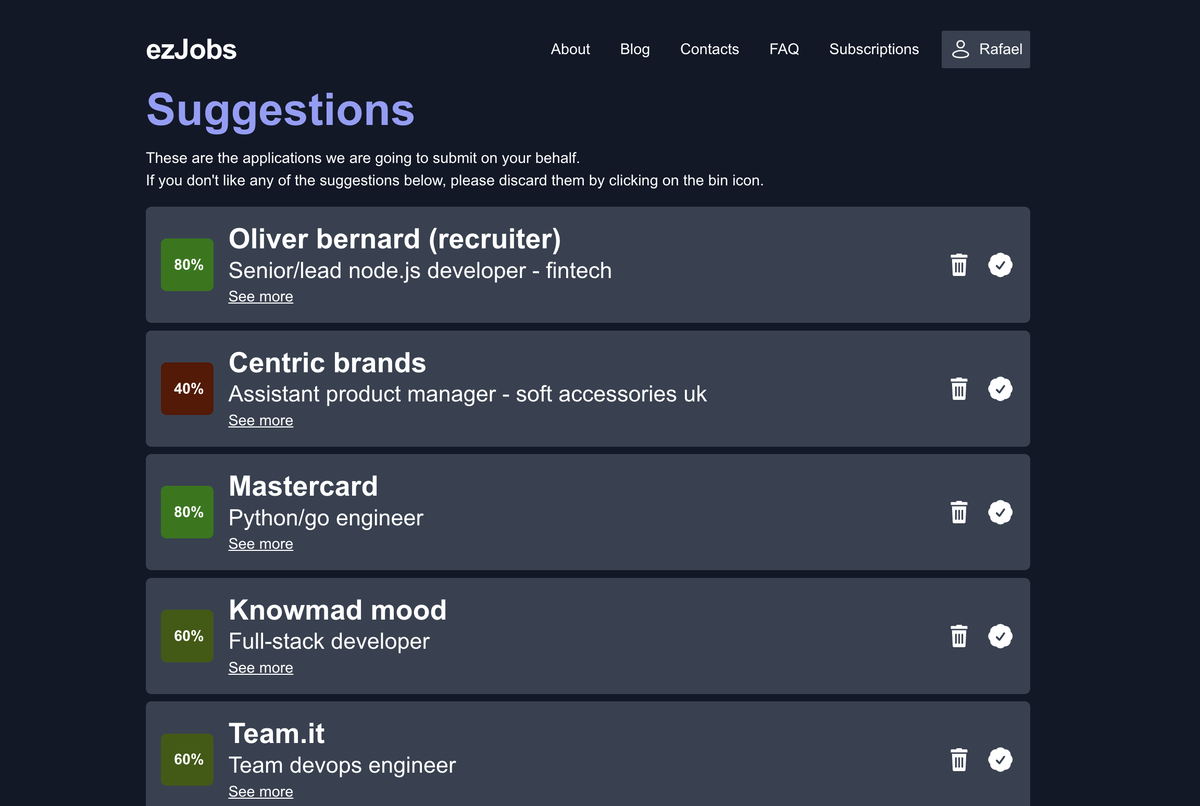Delete the Mastercard suggestion with trash icon
Image resolution: width=1200 pixels, height=806 pixels.
959,512
